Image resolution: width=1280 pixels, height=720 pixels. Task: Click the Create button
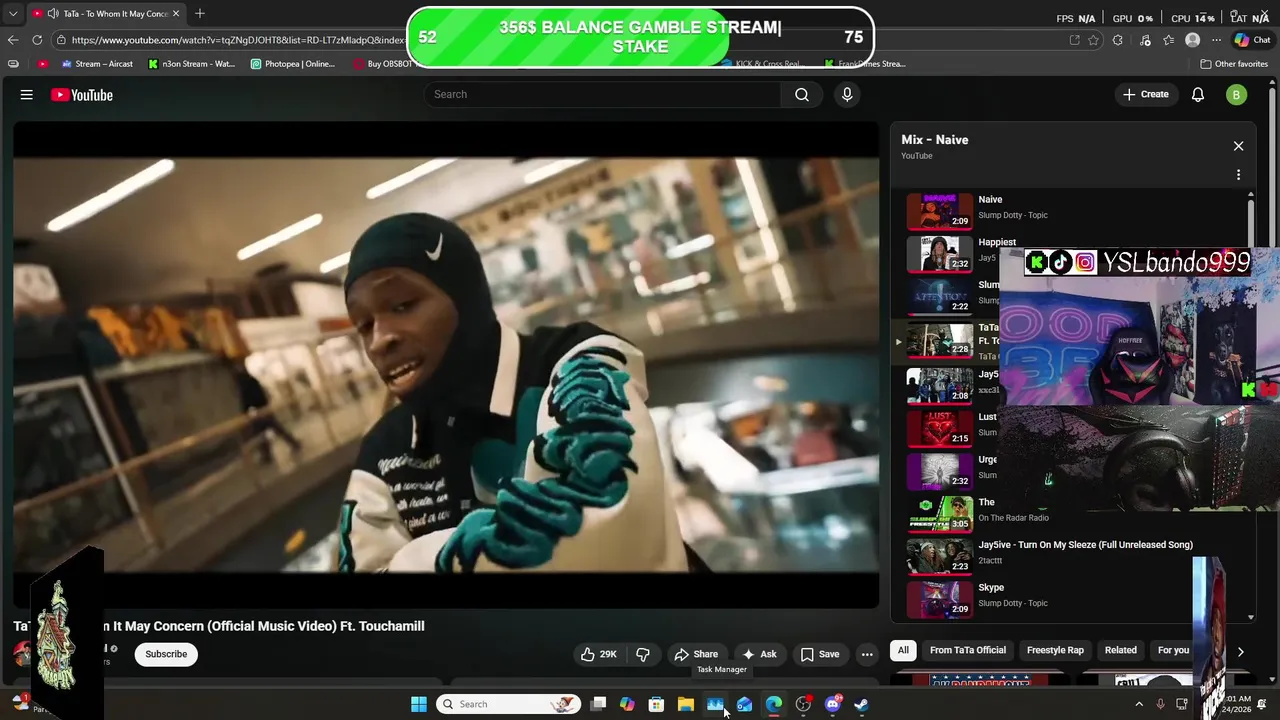1146,95
